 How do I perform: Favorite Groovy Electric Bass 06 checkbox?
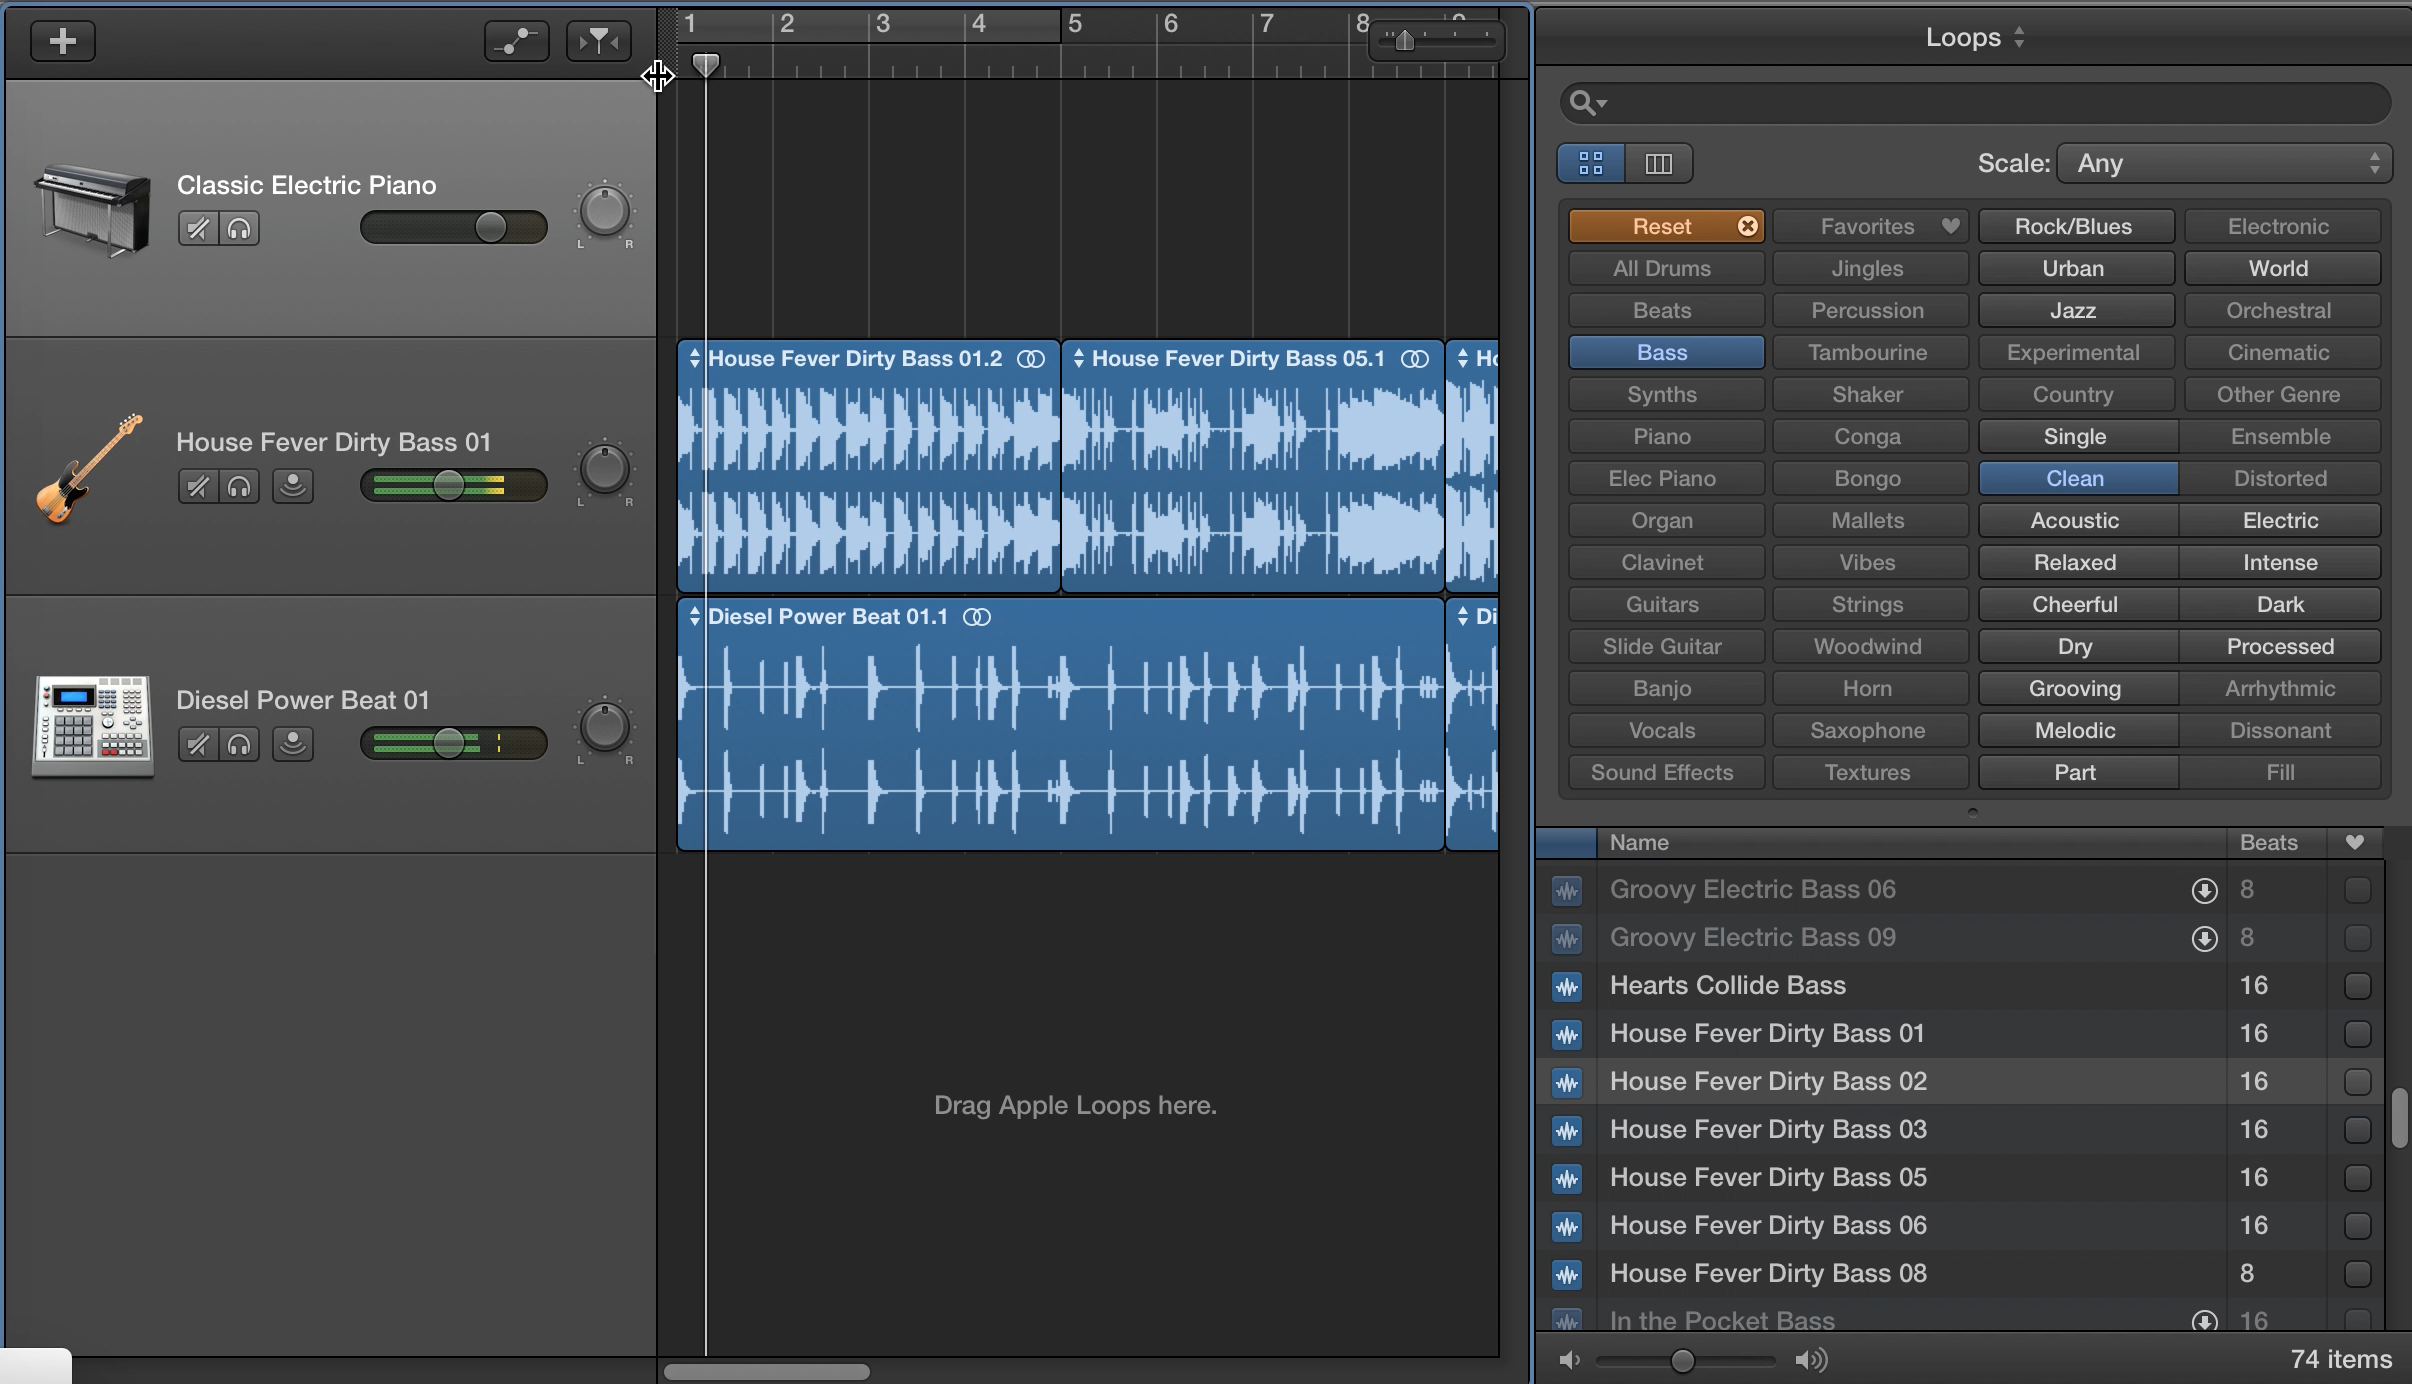click(2357, 890)
